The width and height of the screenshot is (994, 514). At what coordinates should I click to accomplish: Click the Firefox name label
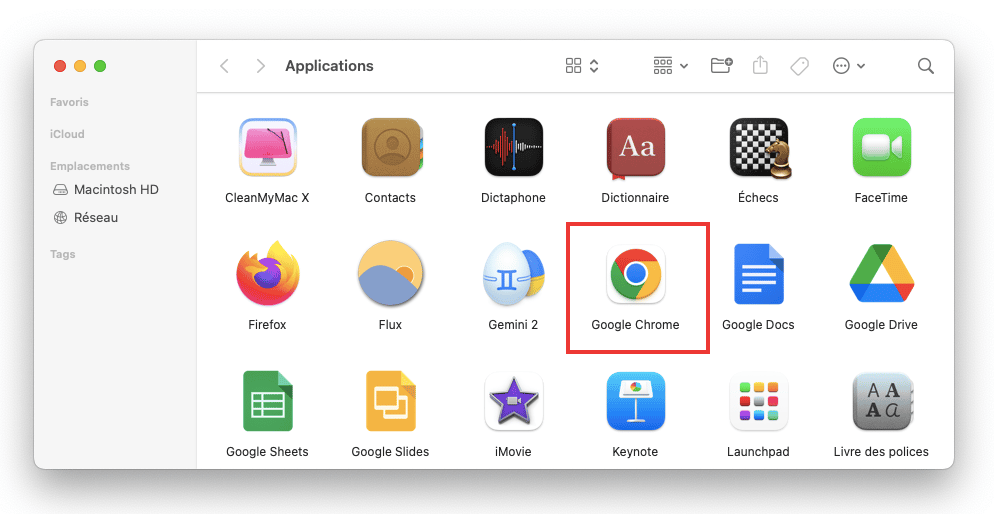coord(267,324)
